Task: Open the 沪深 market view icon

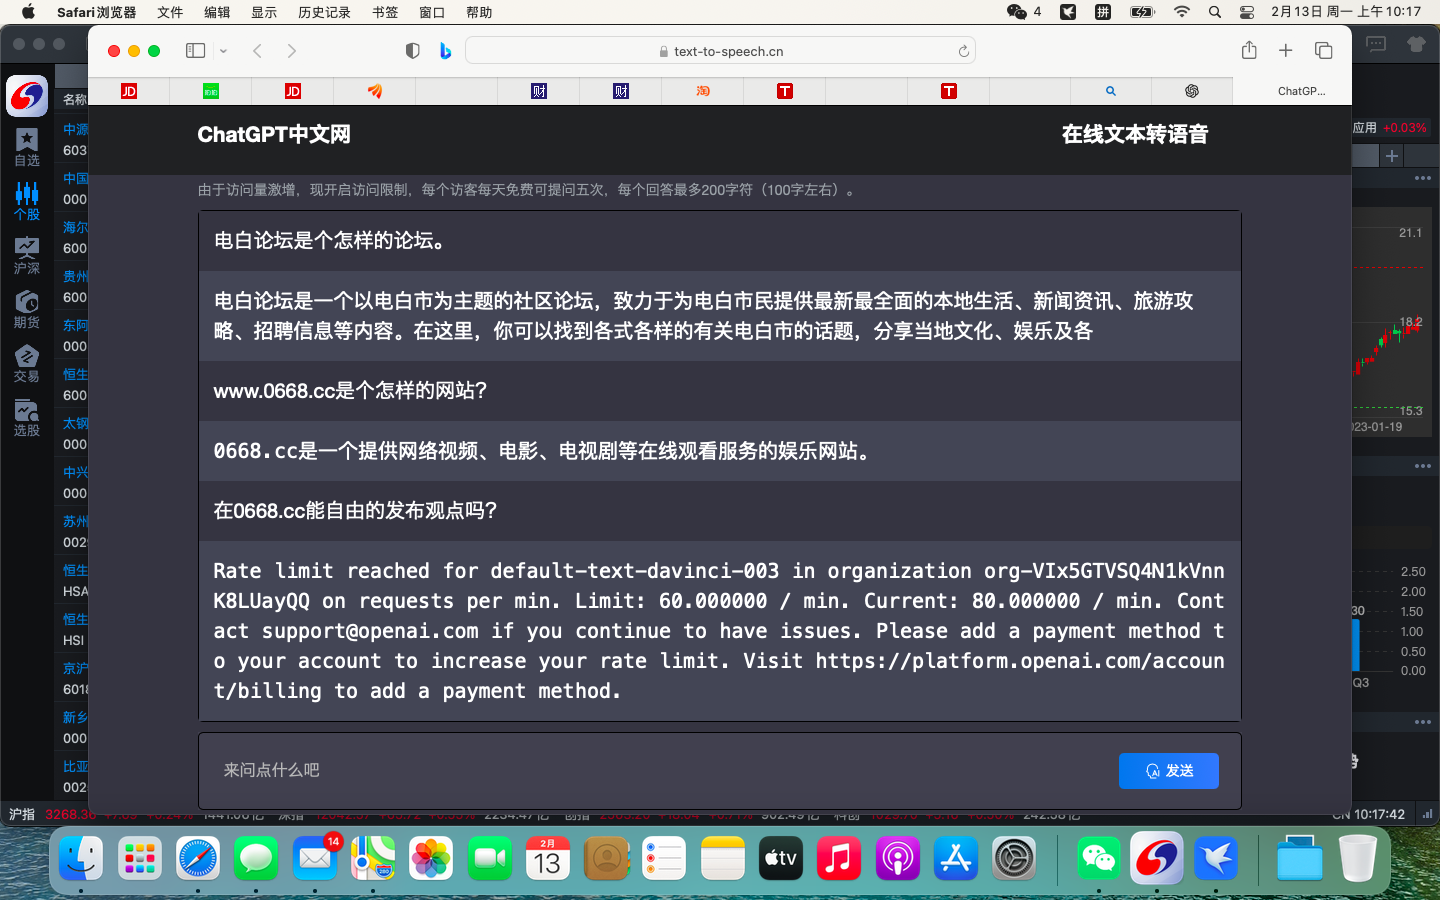Action: [x=26, y=252]
